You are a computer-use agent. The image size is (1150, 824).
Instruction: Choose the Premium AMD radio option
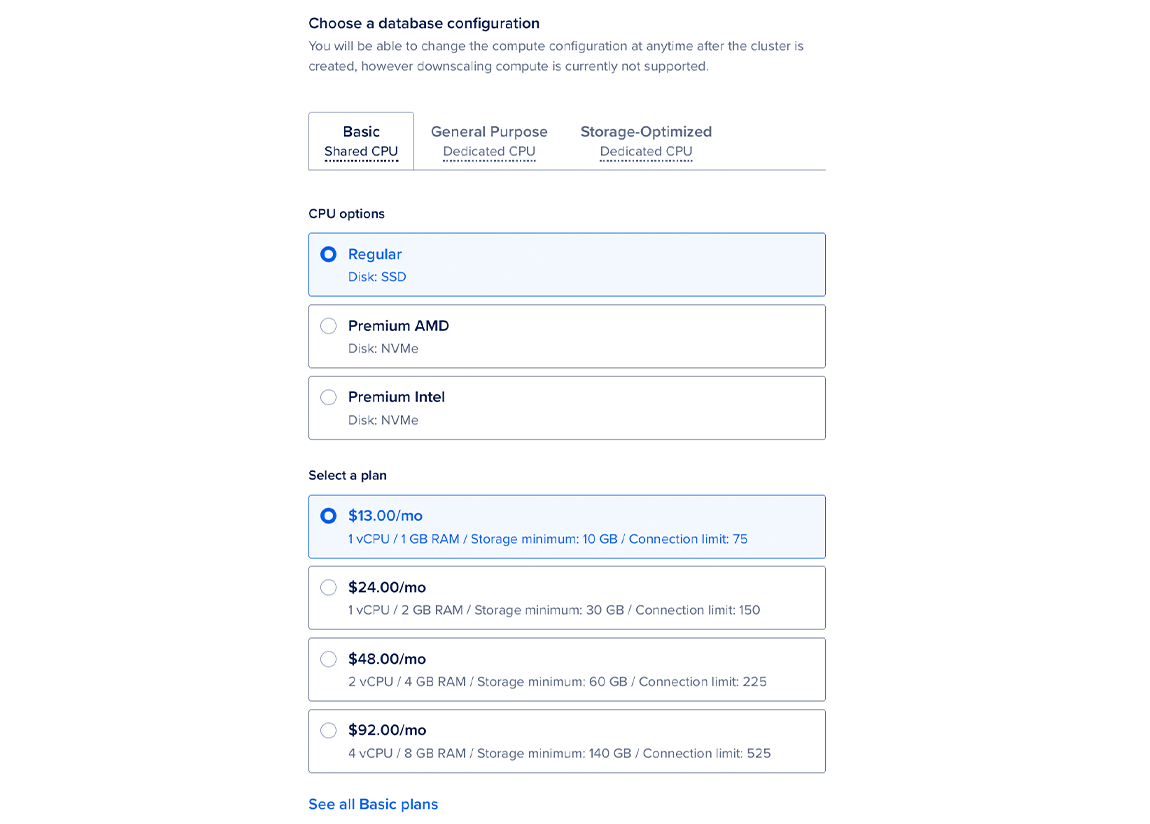[329, 325]
